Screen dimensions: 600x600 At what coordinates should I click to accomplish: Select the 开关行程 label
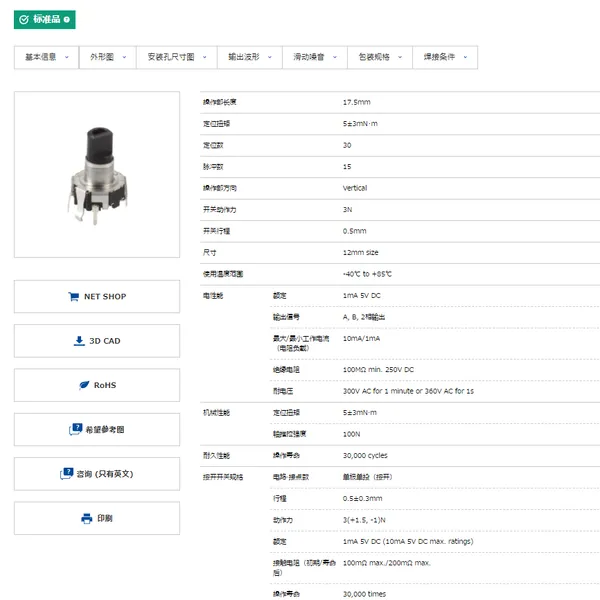pyautogui.click(x=217, y=231)
